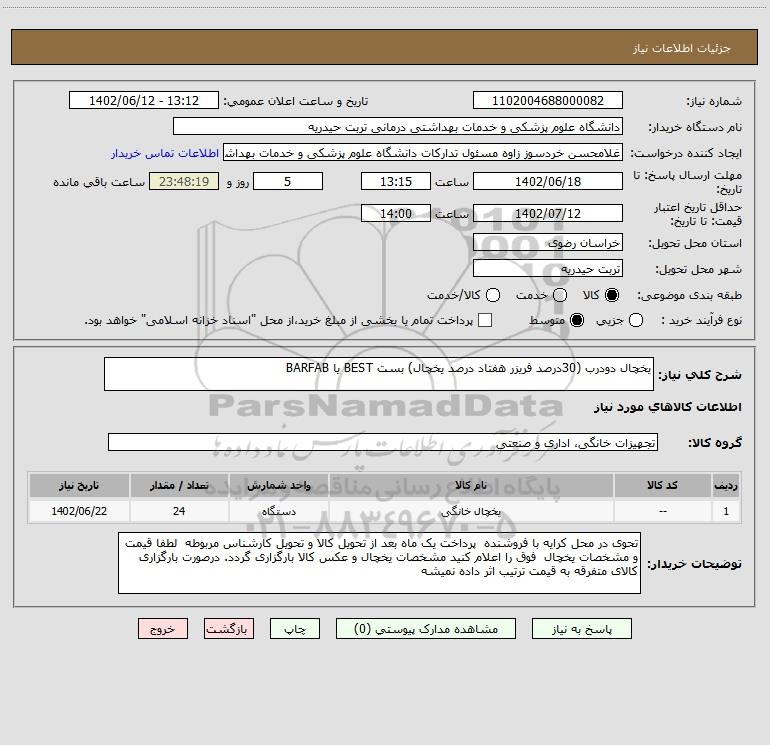Click the buyer notes text area
The height and width of the screenshot is (745, 770).
click(379, 563)
